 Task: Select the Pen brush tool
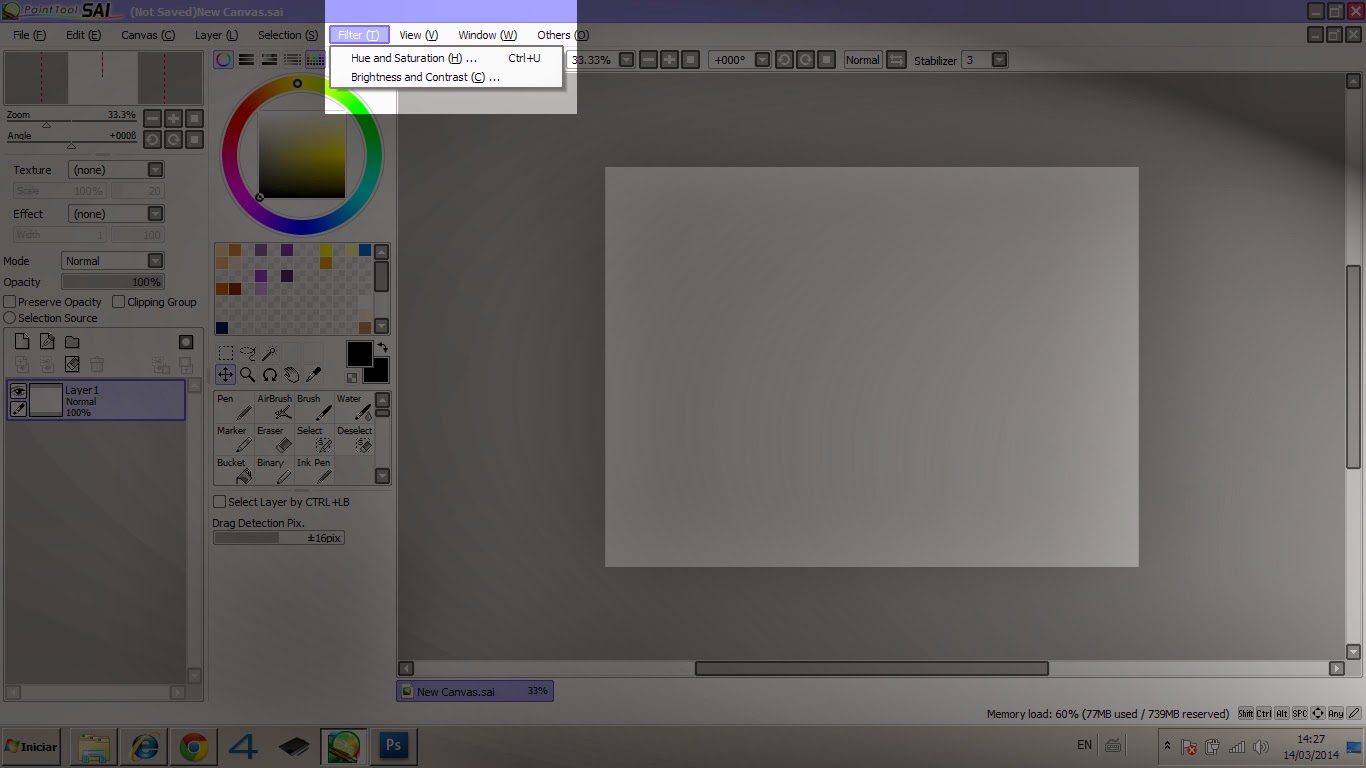pos(234,406)
